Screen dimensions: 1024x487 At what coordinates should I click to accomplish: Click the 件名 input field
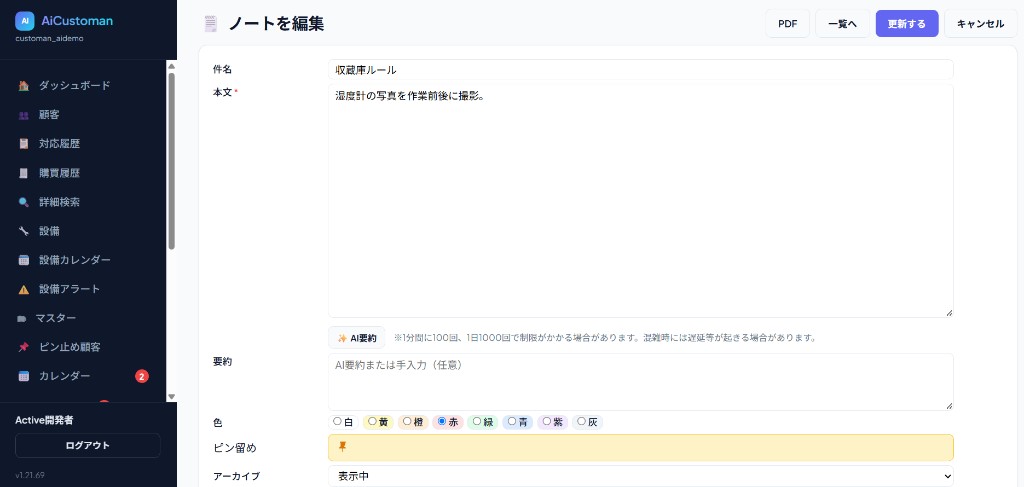(x=641, y=70)
